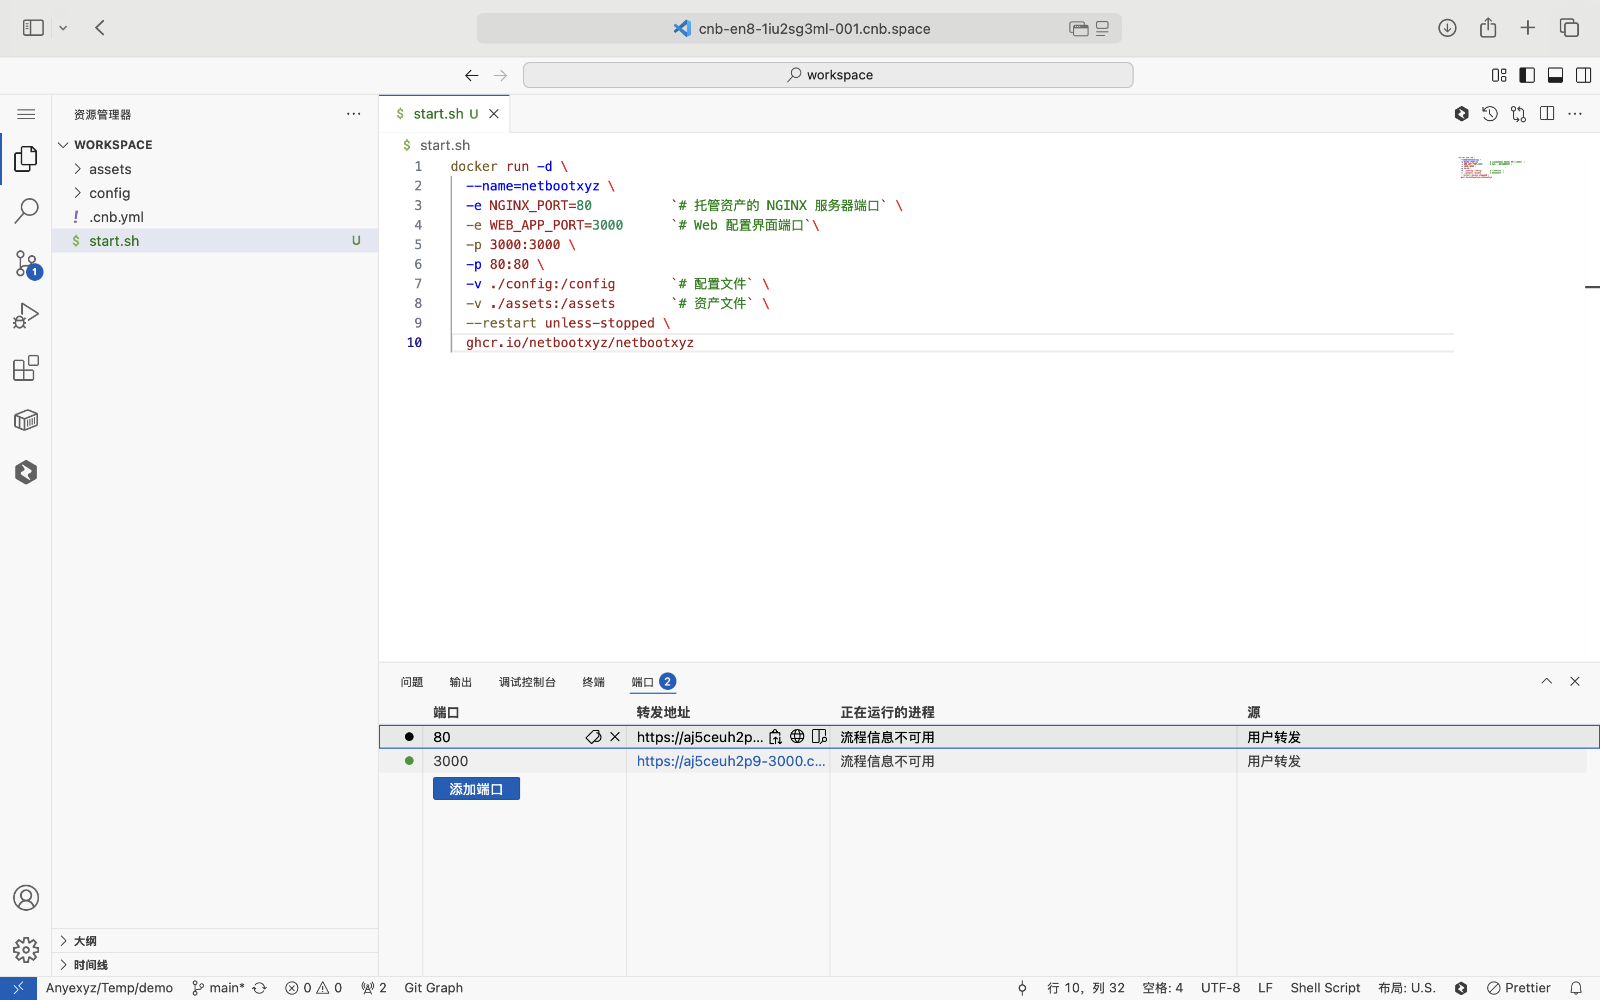
Task: Open the Extensions view
Action: click(26, 368)
